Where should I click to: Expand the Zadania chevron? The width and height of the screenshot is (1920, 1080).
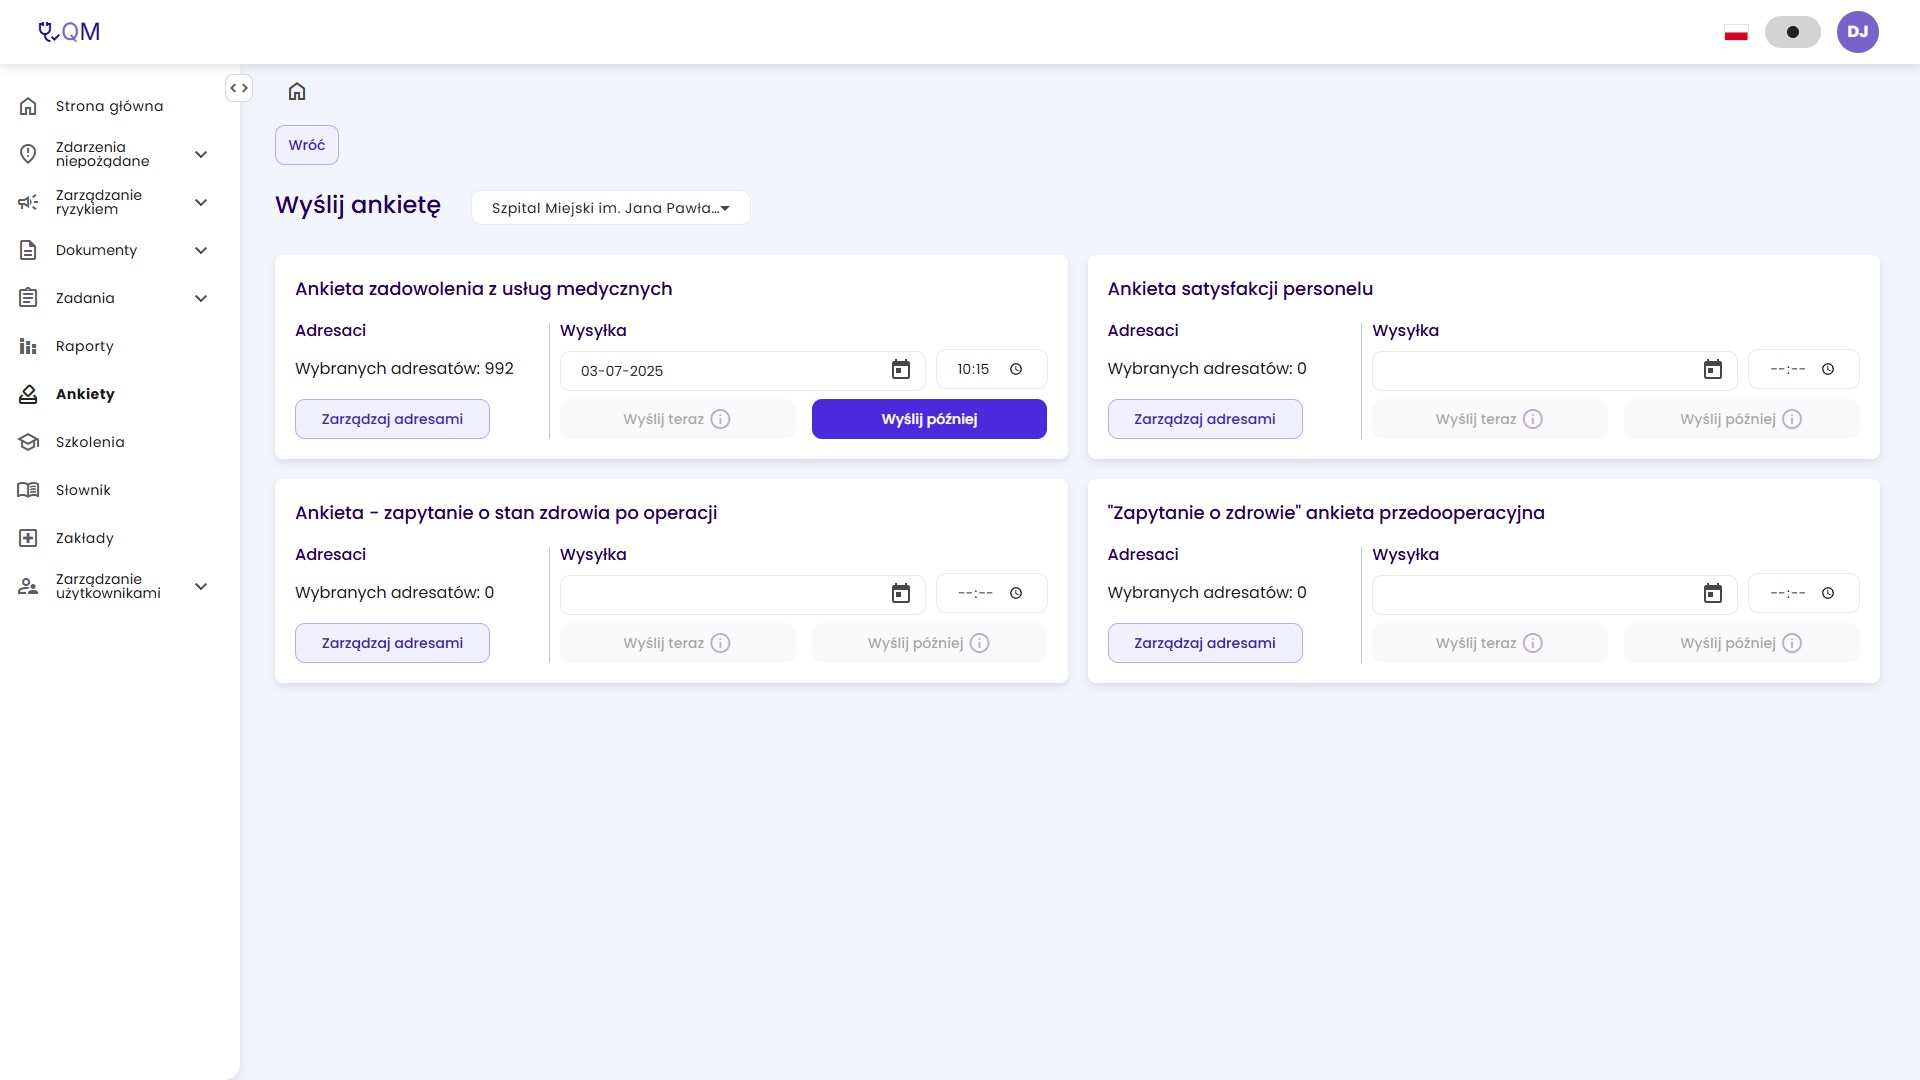pyautogui.click(x=200, y=298)
